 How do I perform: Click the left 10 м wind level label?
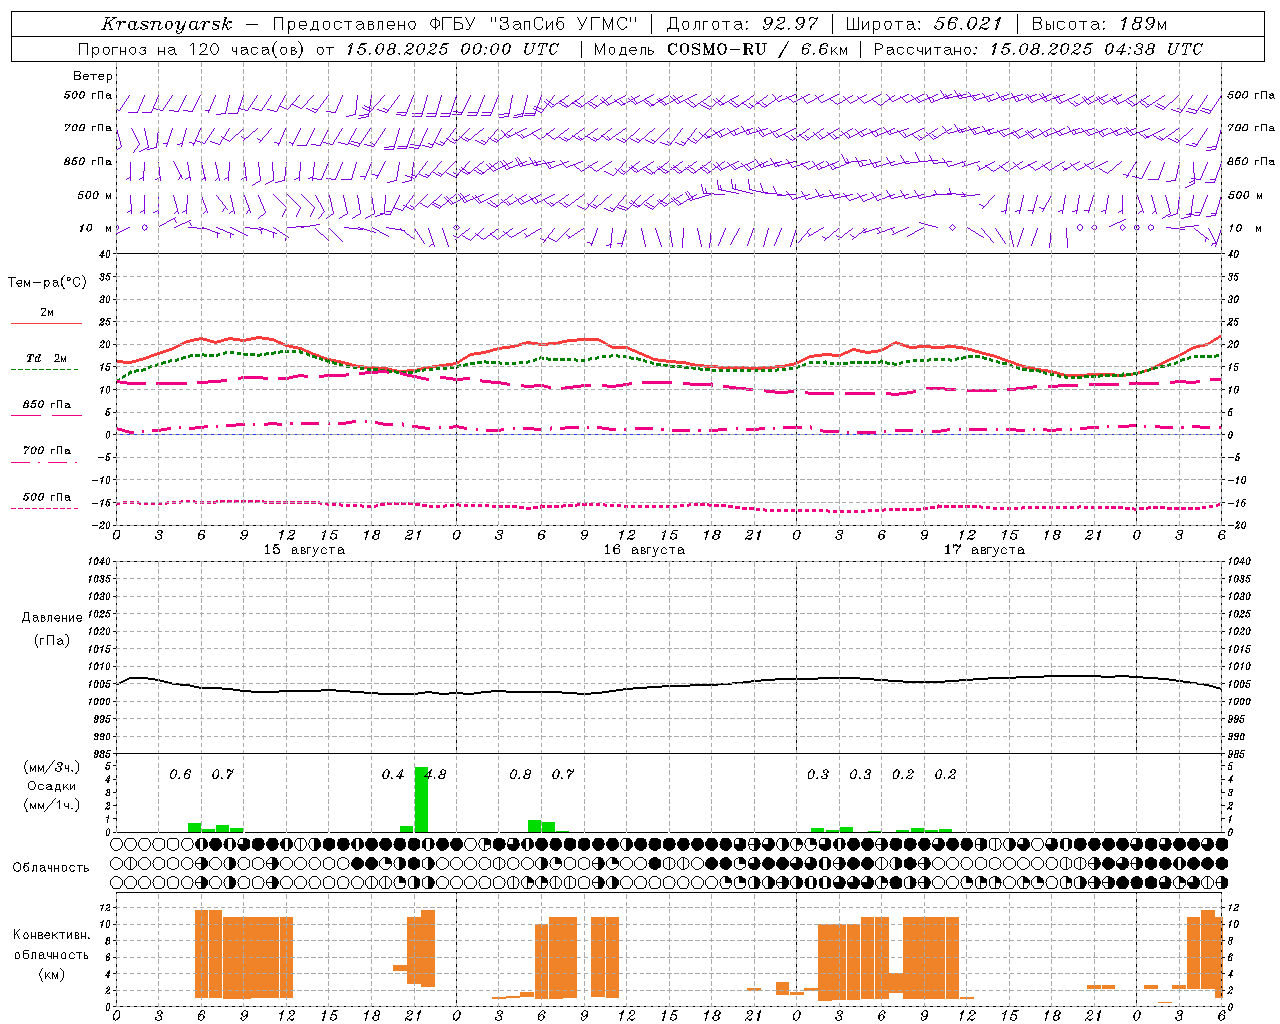click(95, 229)
